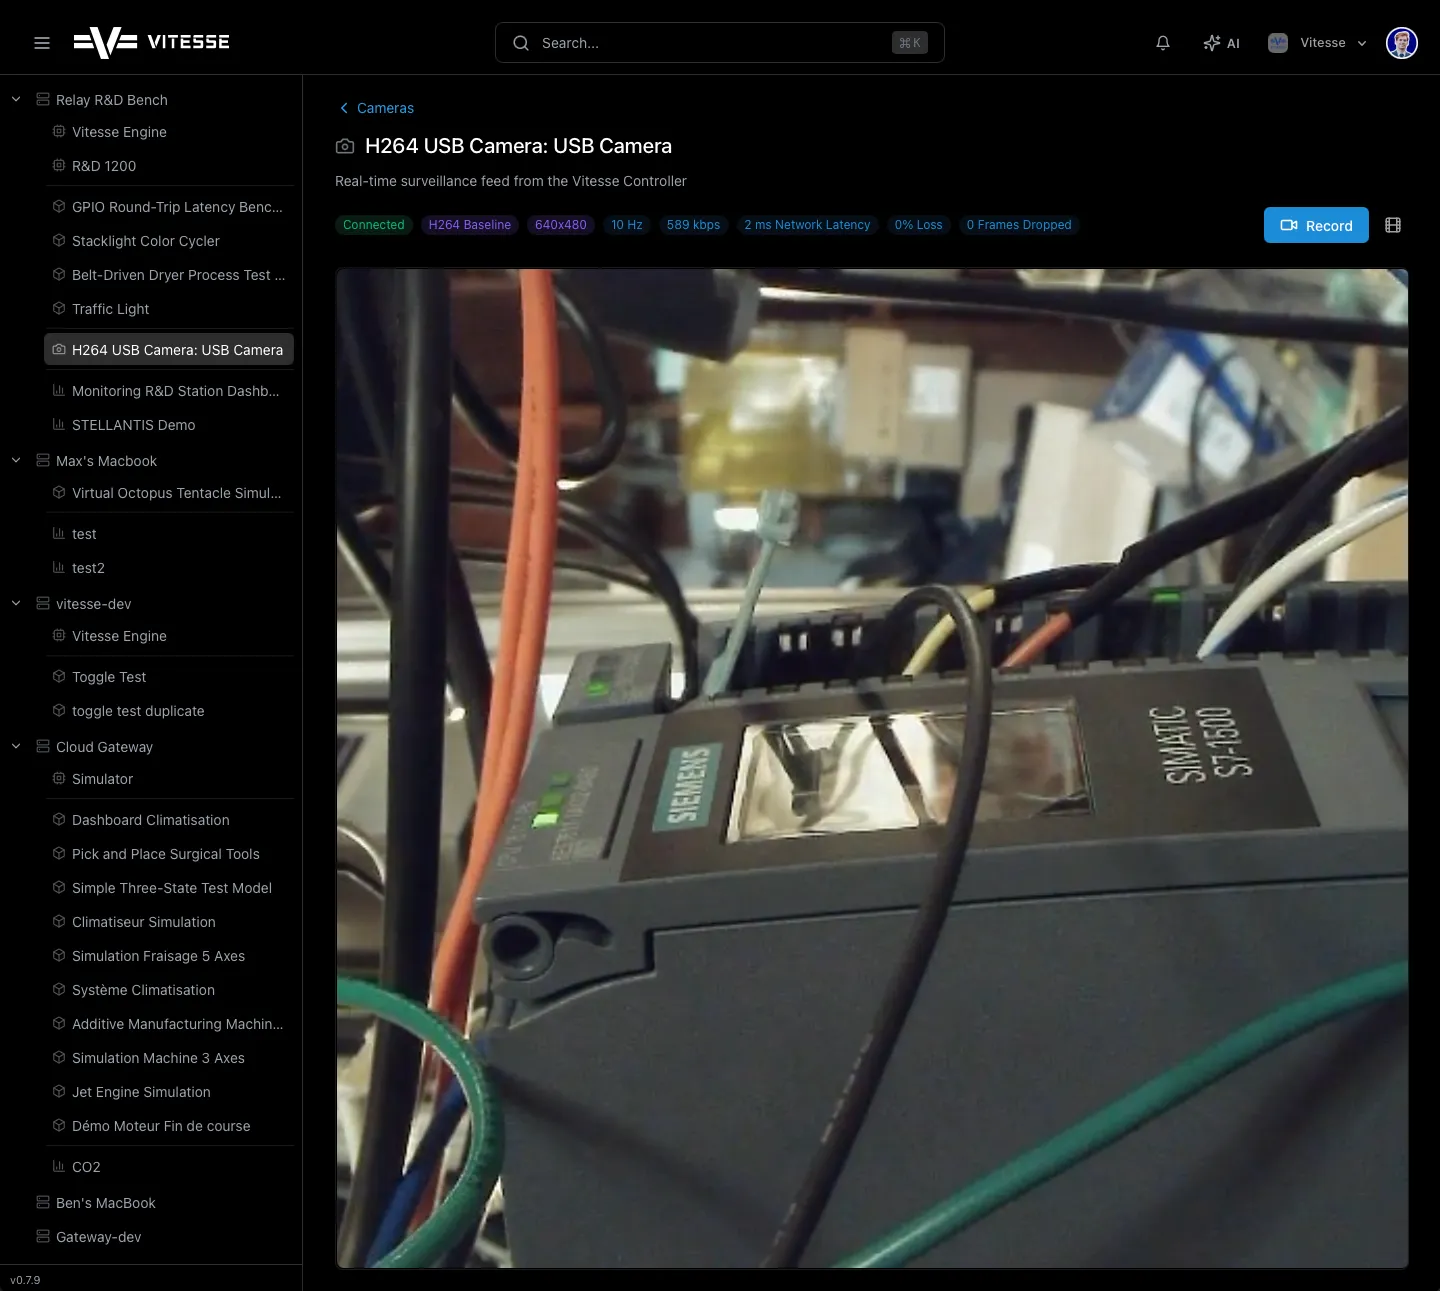Viewport: 1440px width, 1291px height.
Task: Open the Vitesse organization dropdown
Action: (x=1317, y=43)
